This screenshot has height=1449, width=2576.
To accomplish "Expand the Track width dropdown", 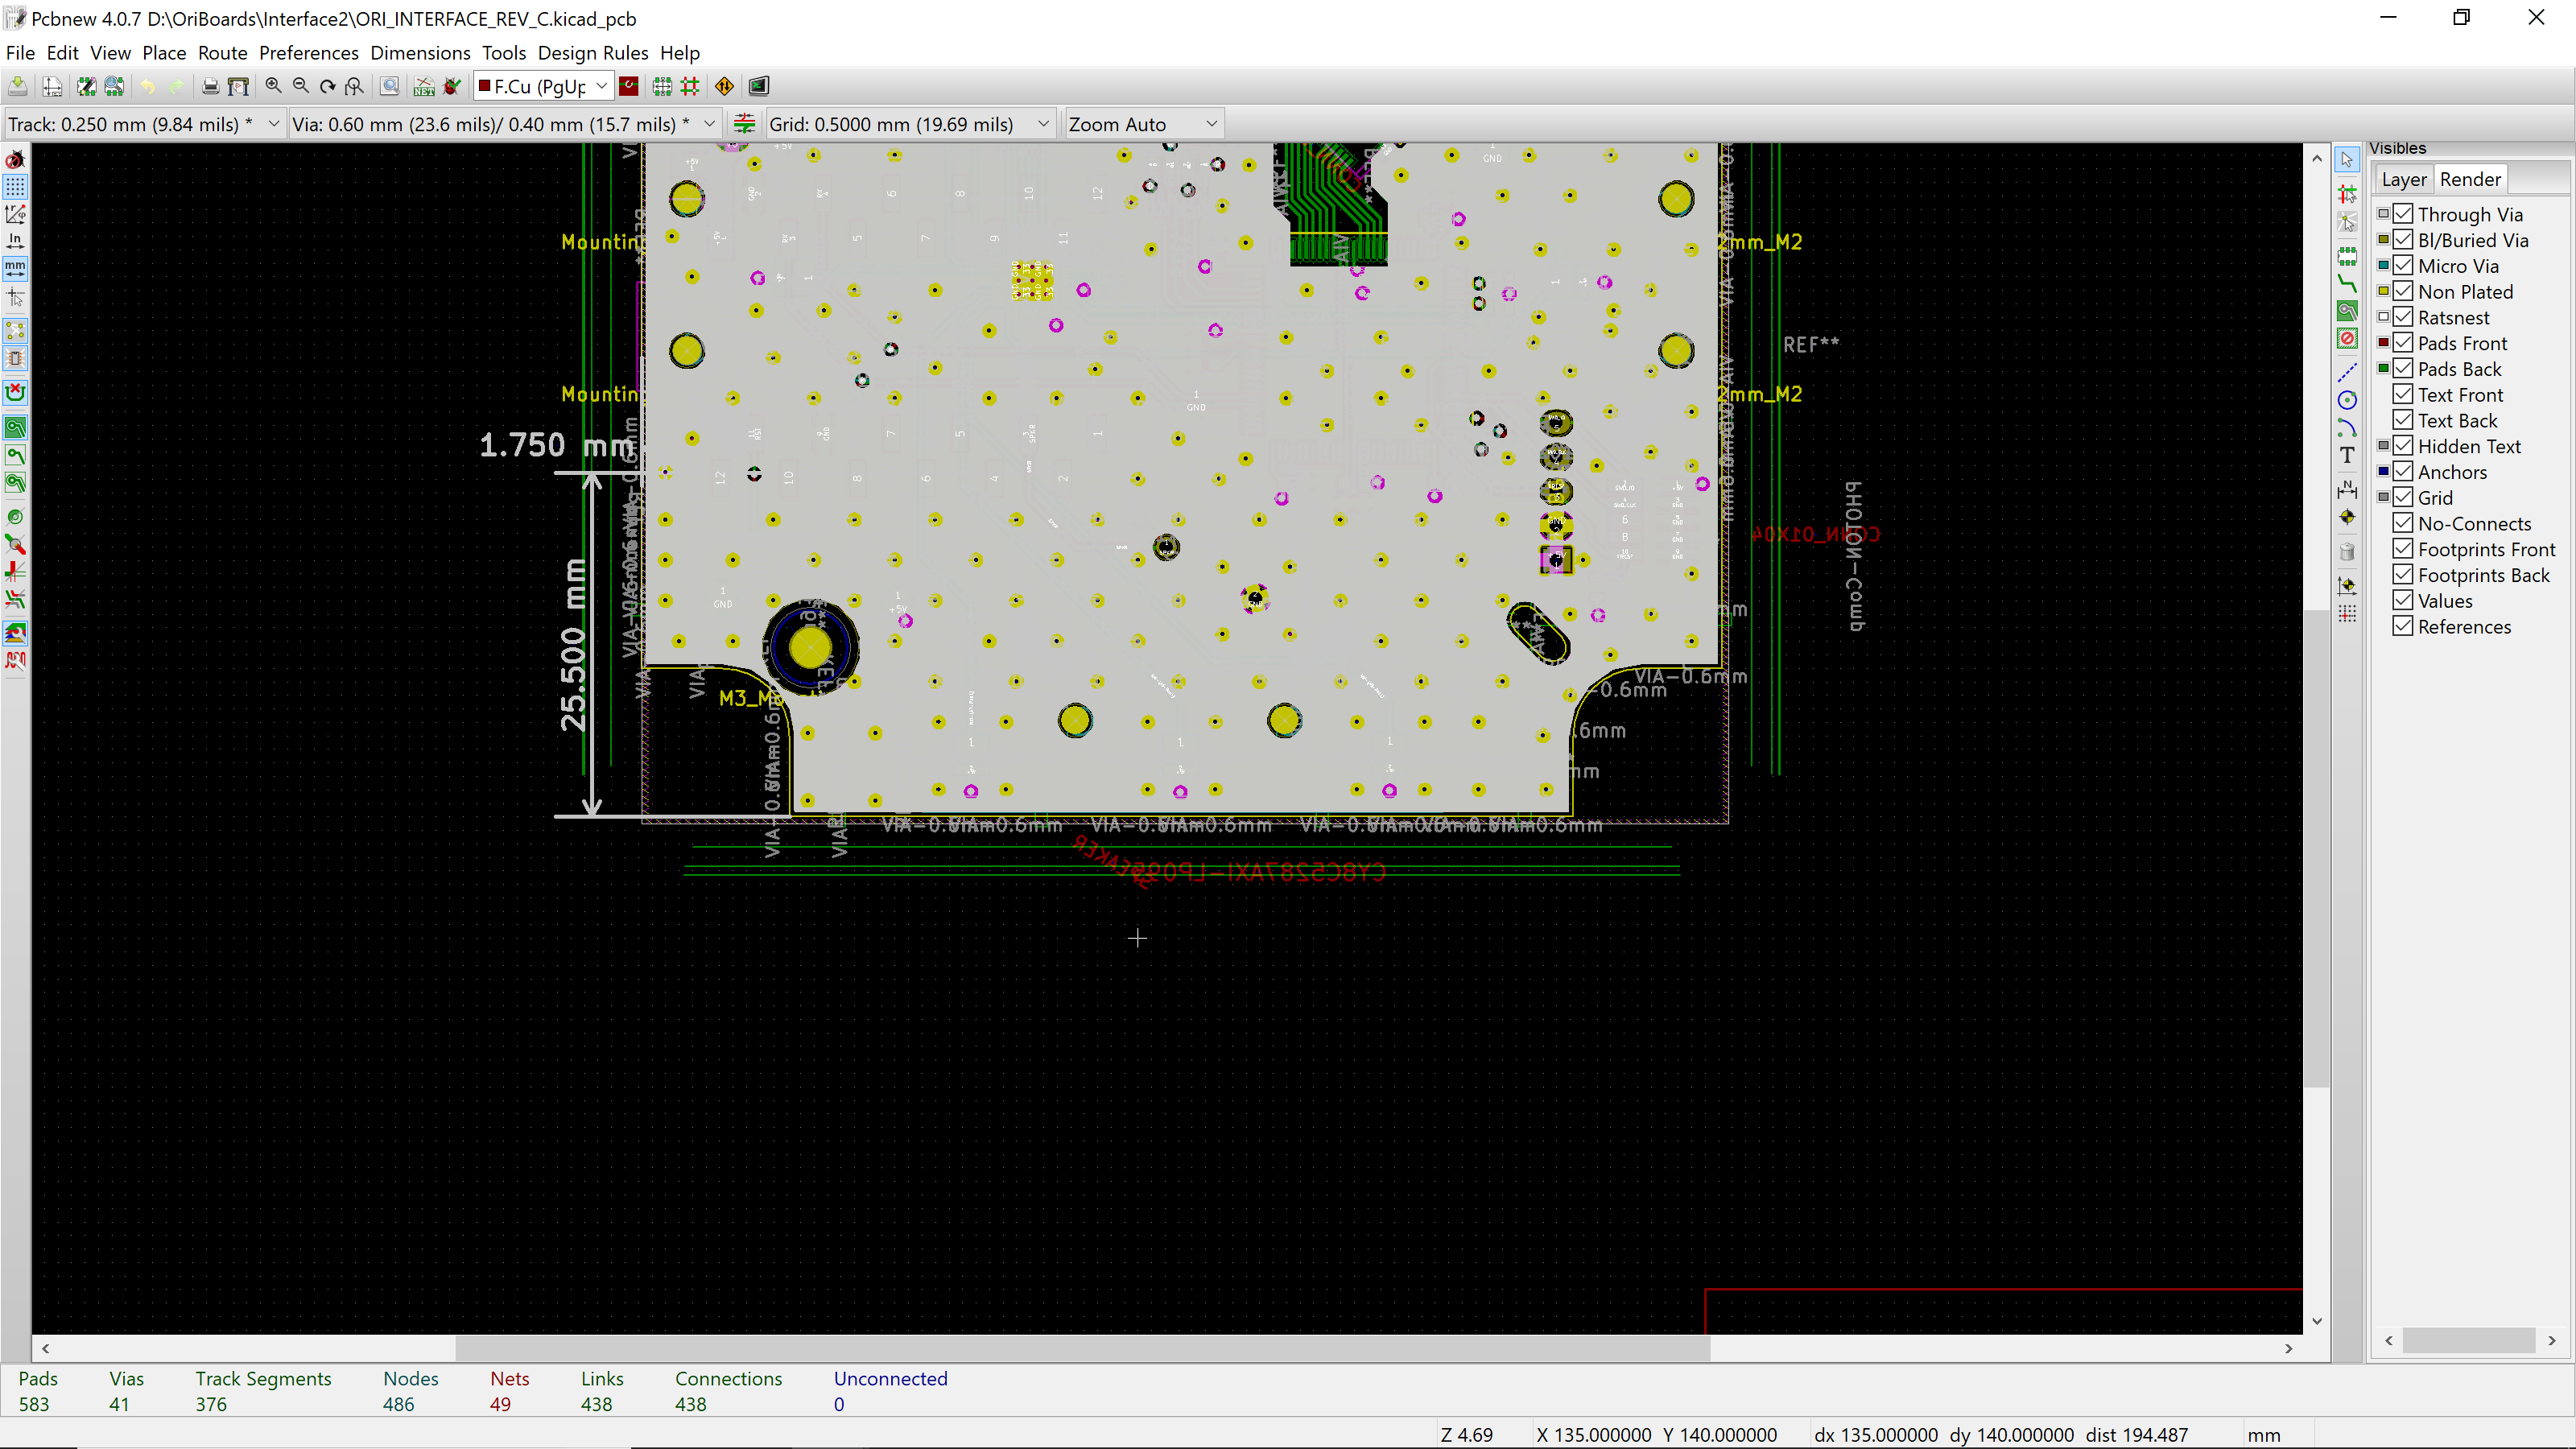I will click(x=273, y=124).
